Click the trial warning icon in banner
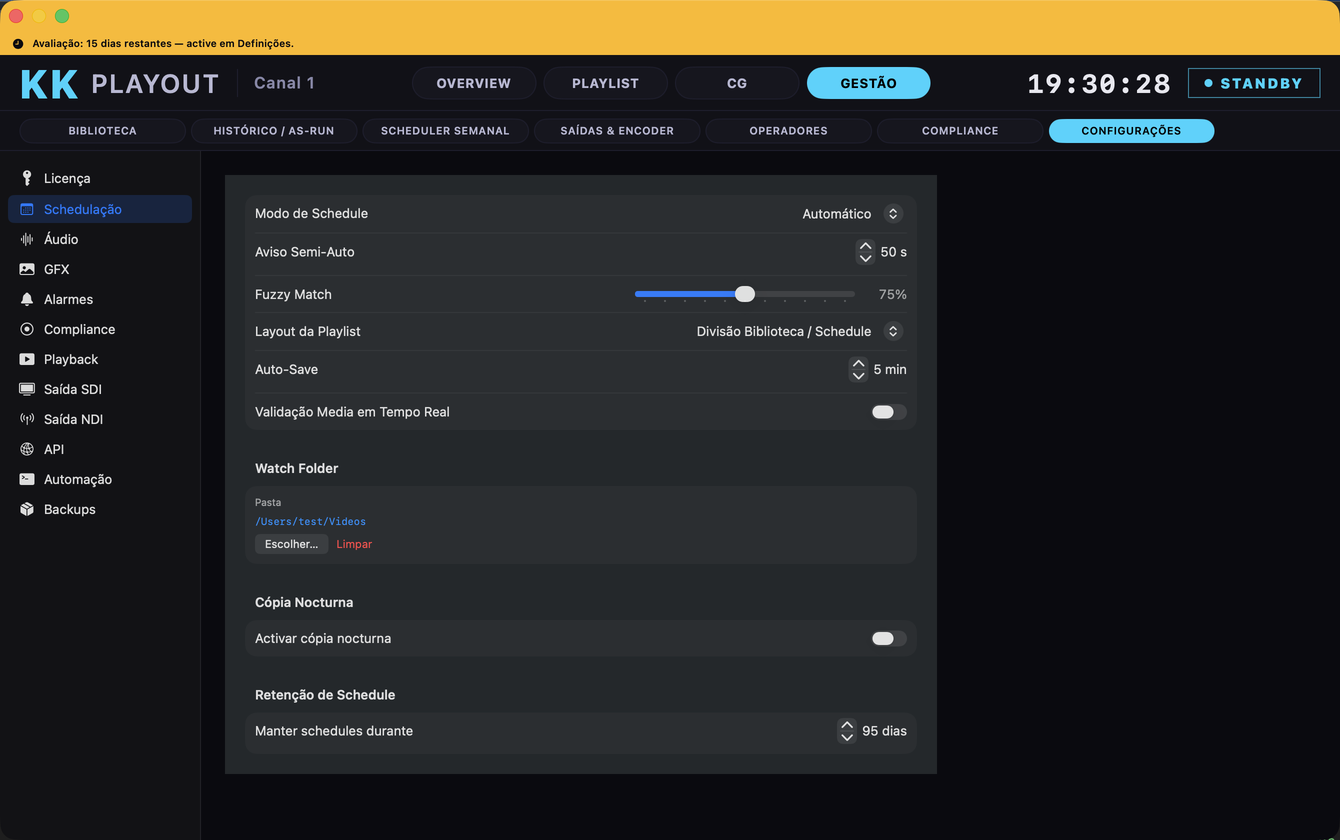The height and width of the screenshot is (840, 1340). [18, 44]
